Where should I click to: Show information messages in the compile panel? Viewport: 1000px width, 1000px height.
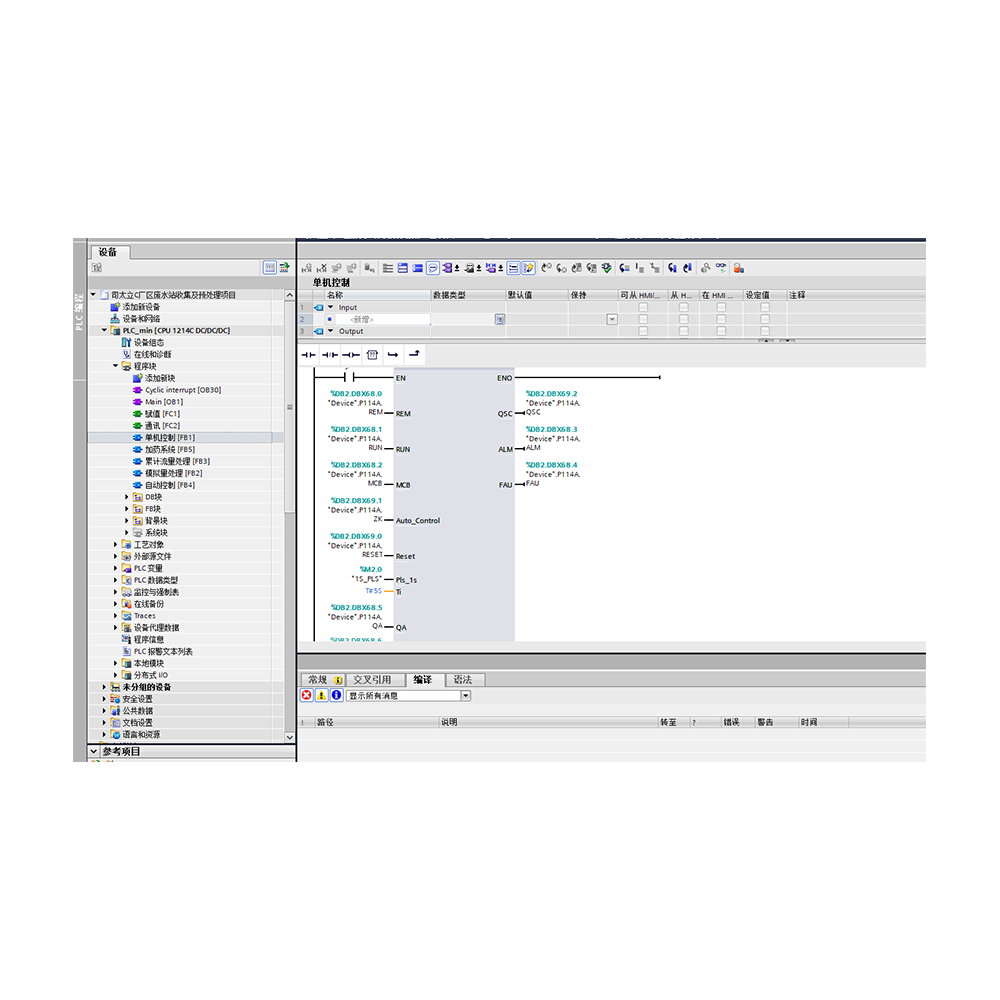(x=336, y=695)
